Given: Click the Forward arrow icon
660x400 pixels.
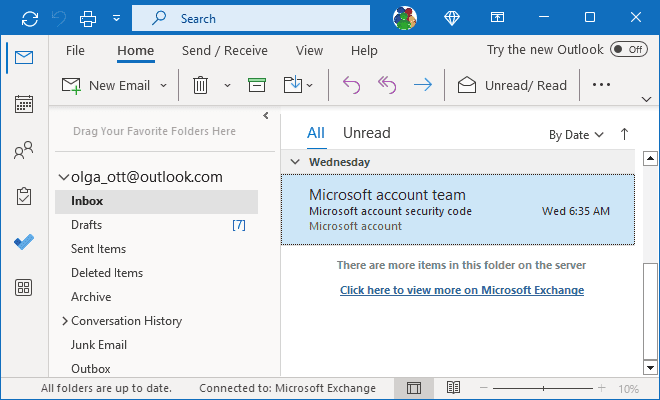Looking at the screenshot, I should [x=422, y=85].
